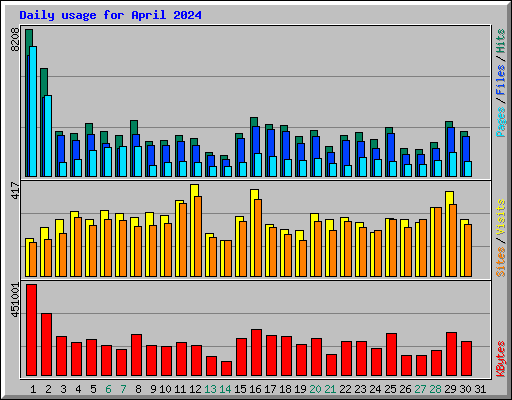The width and height of the screenshot is (512, 400).
Task: Click the orange Sites bar for day 16
Action: click(x=258, y=238)
